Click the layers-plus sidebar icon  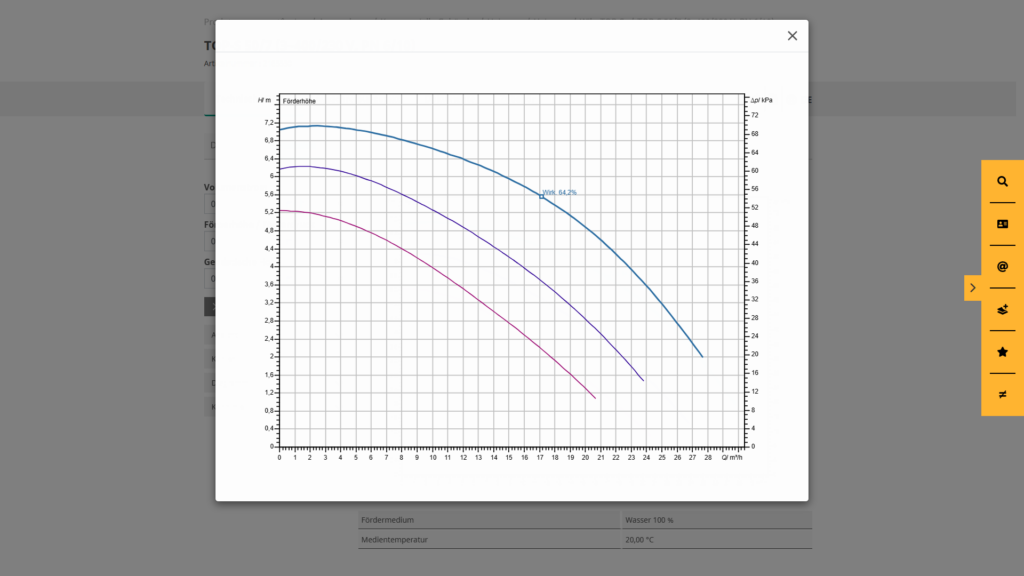click(1002, 310)
